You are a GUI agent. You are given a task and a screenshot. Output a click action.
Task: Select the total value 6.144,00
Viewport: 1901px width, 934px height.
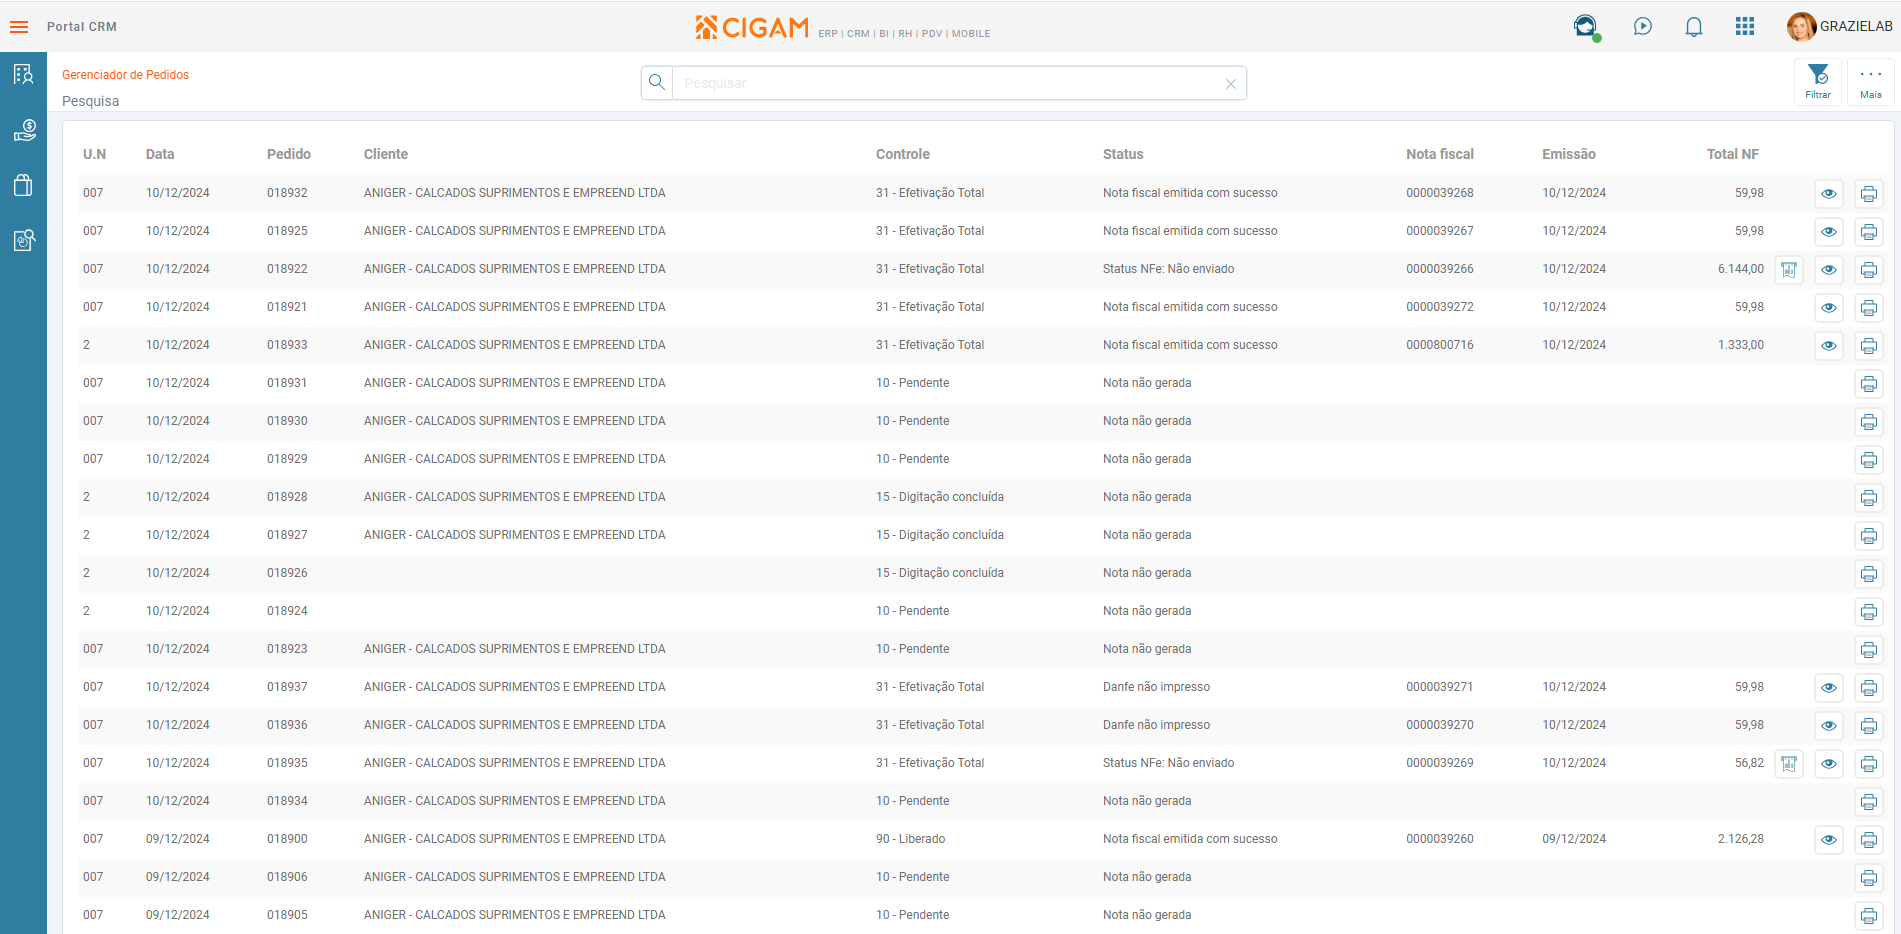(x=1741, y=269)
